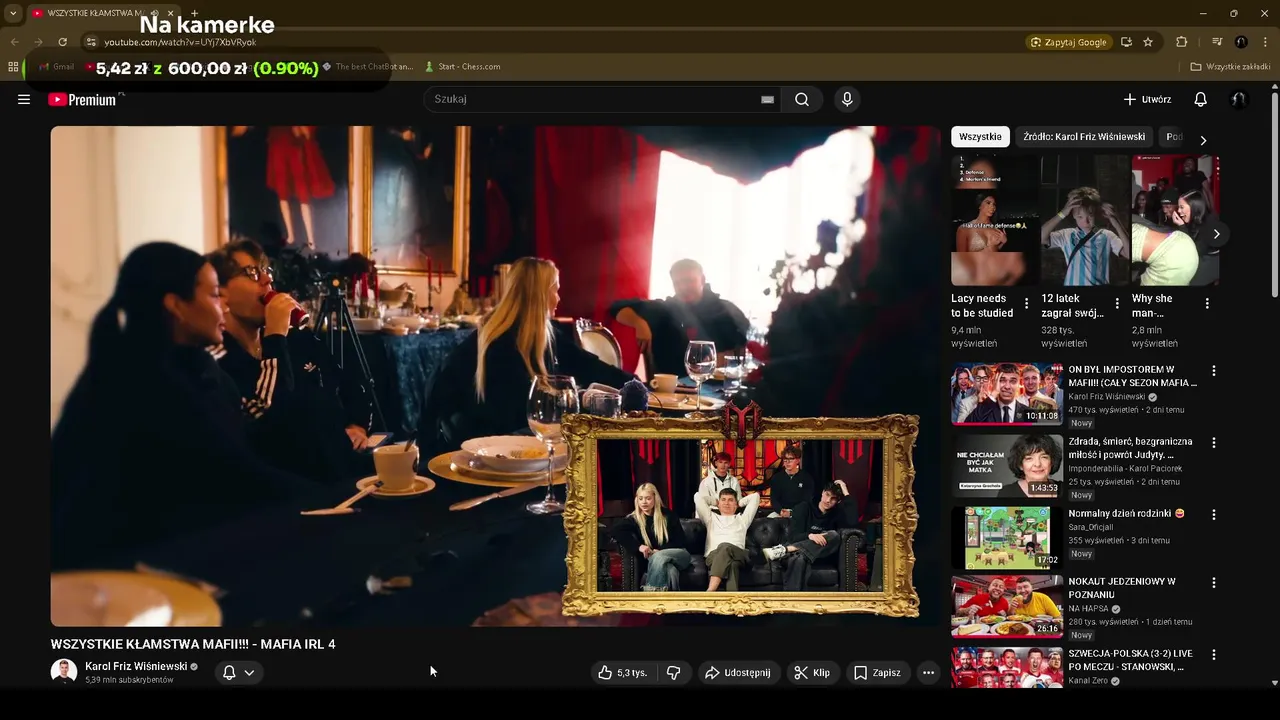The image size is (1280, 720).
Task: Close the WSZYSTKIE KŁAMSTWA browser tab
Action: 170,13
